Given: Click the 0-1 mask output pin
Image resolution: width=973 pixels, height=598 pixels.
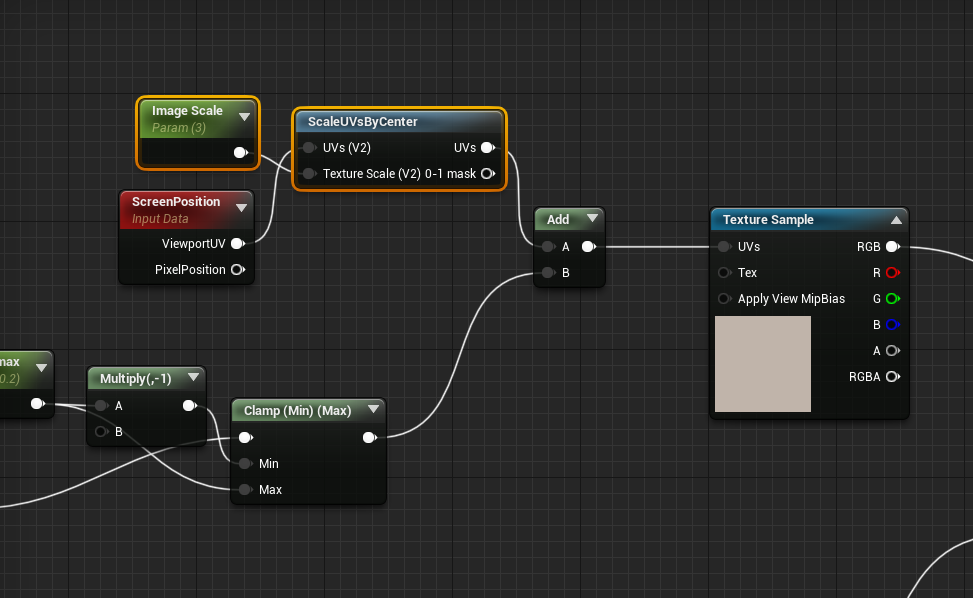Looking at the screenshot, I should tap(488, 174).
